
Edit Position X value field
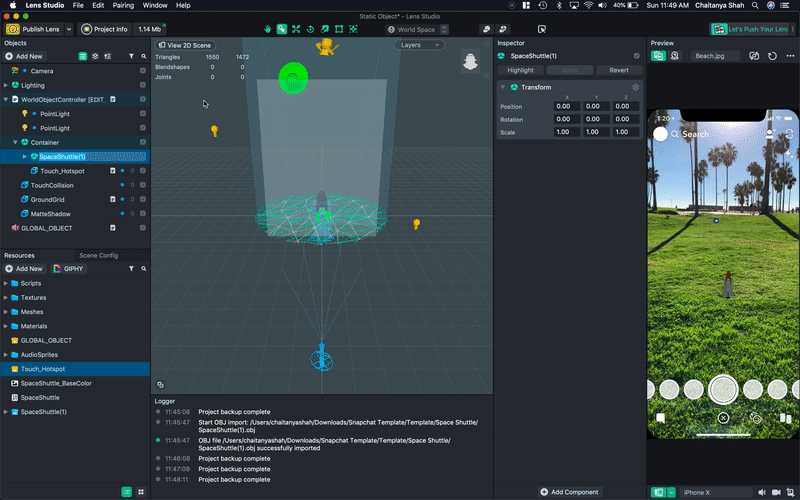(567, 106)
